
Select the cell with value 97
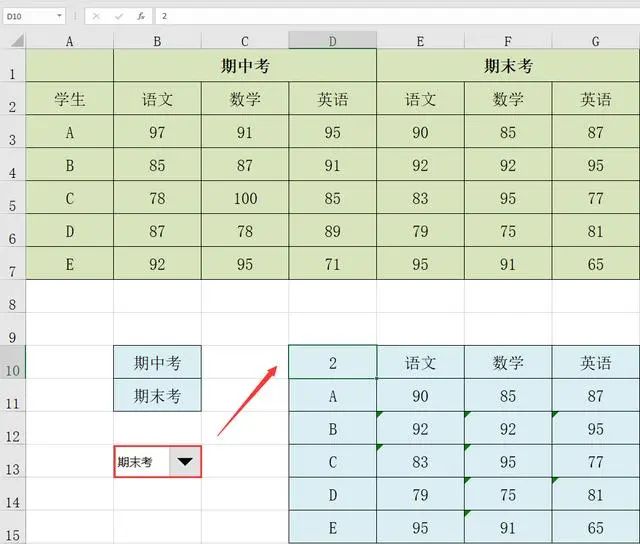157,132
